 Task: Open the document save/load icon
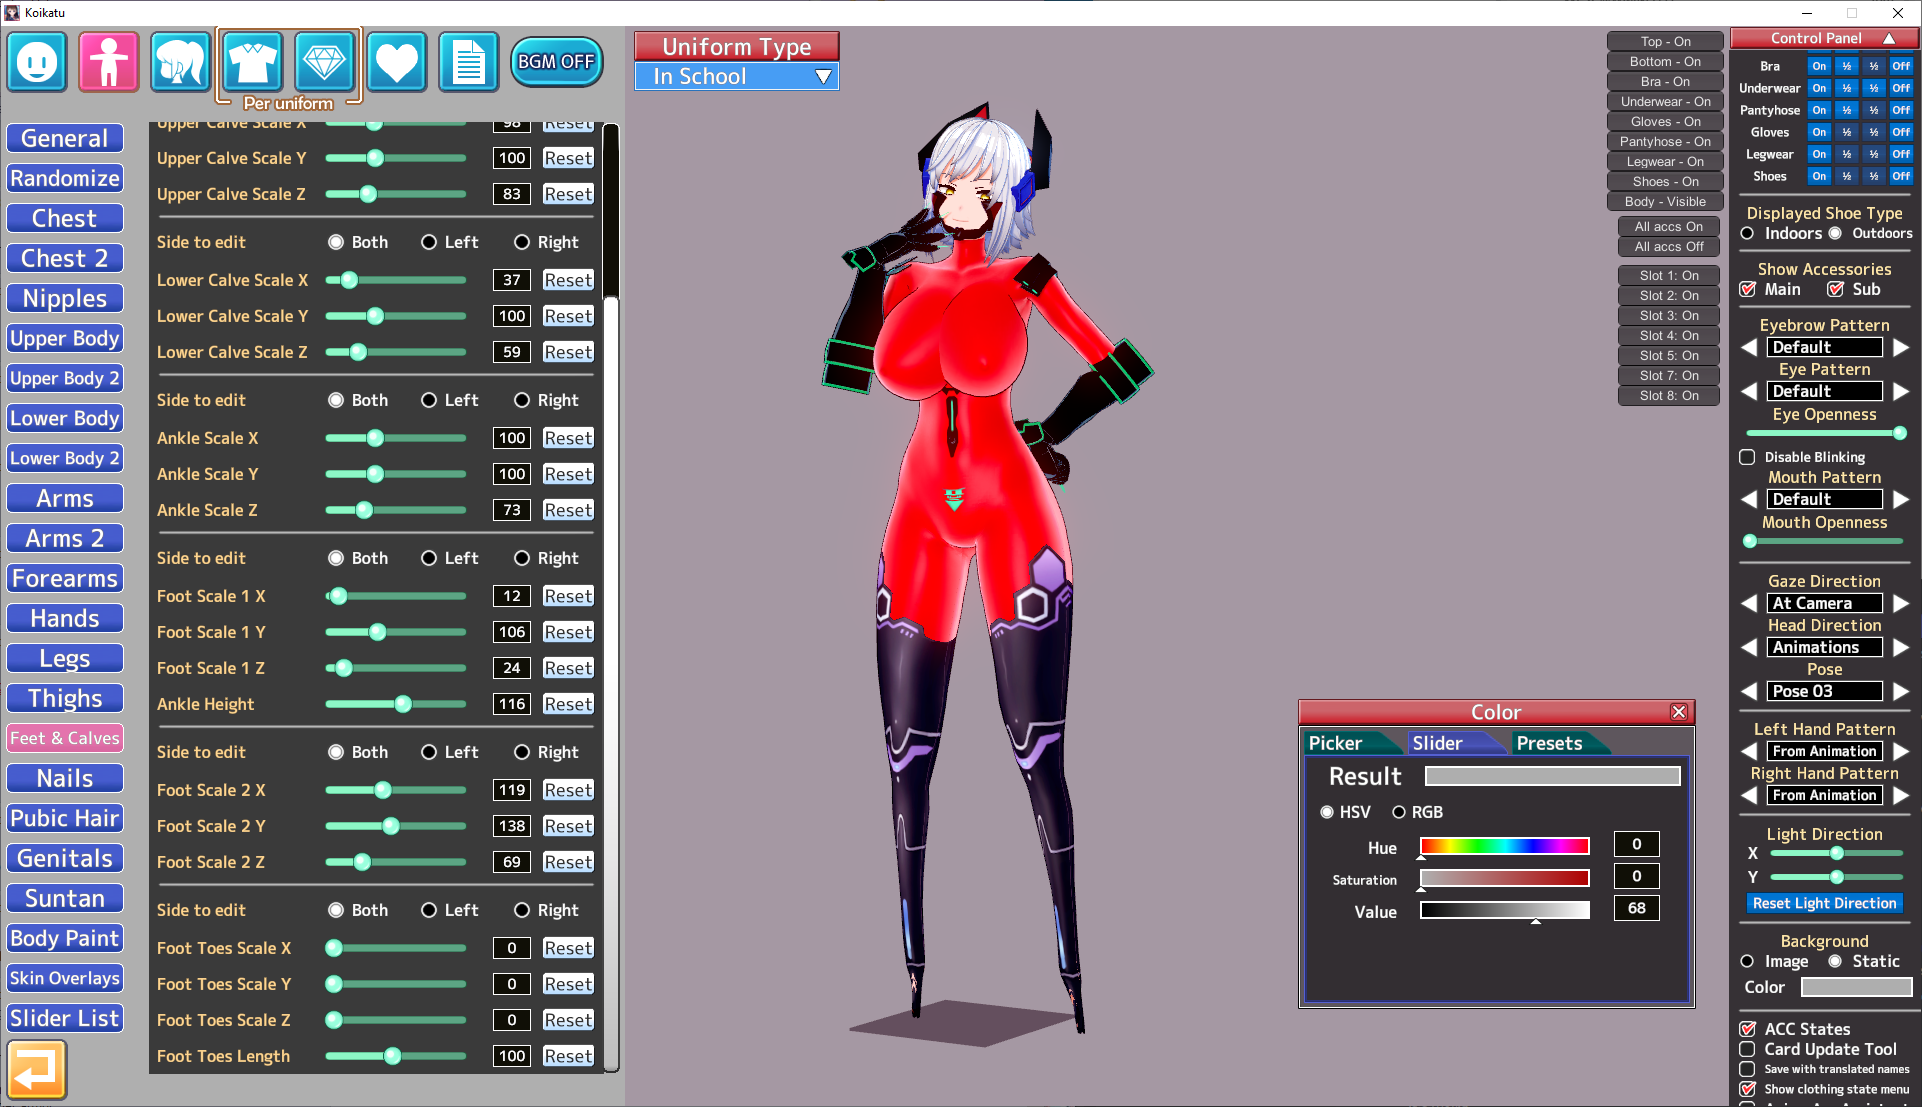point(468,62)
